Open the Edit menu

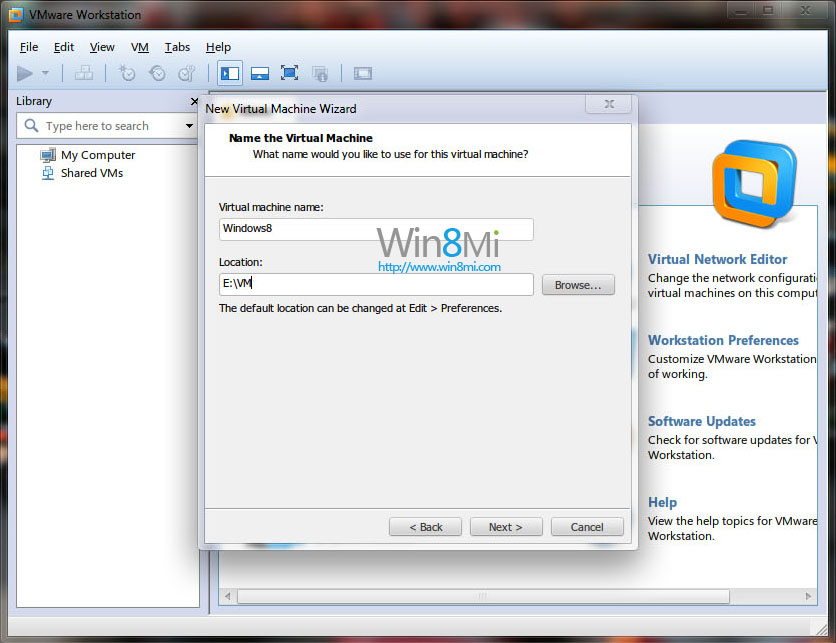[x=64, y=47]
